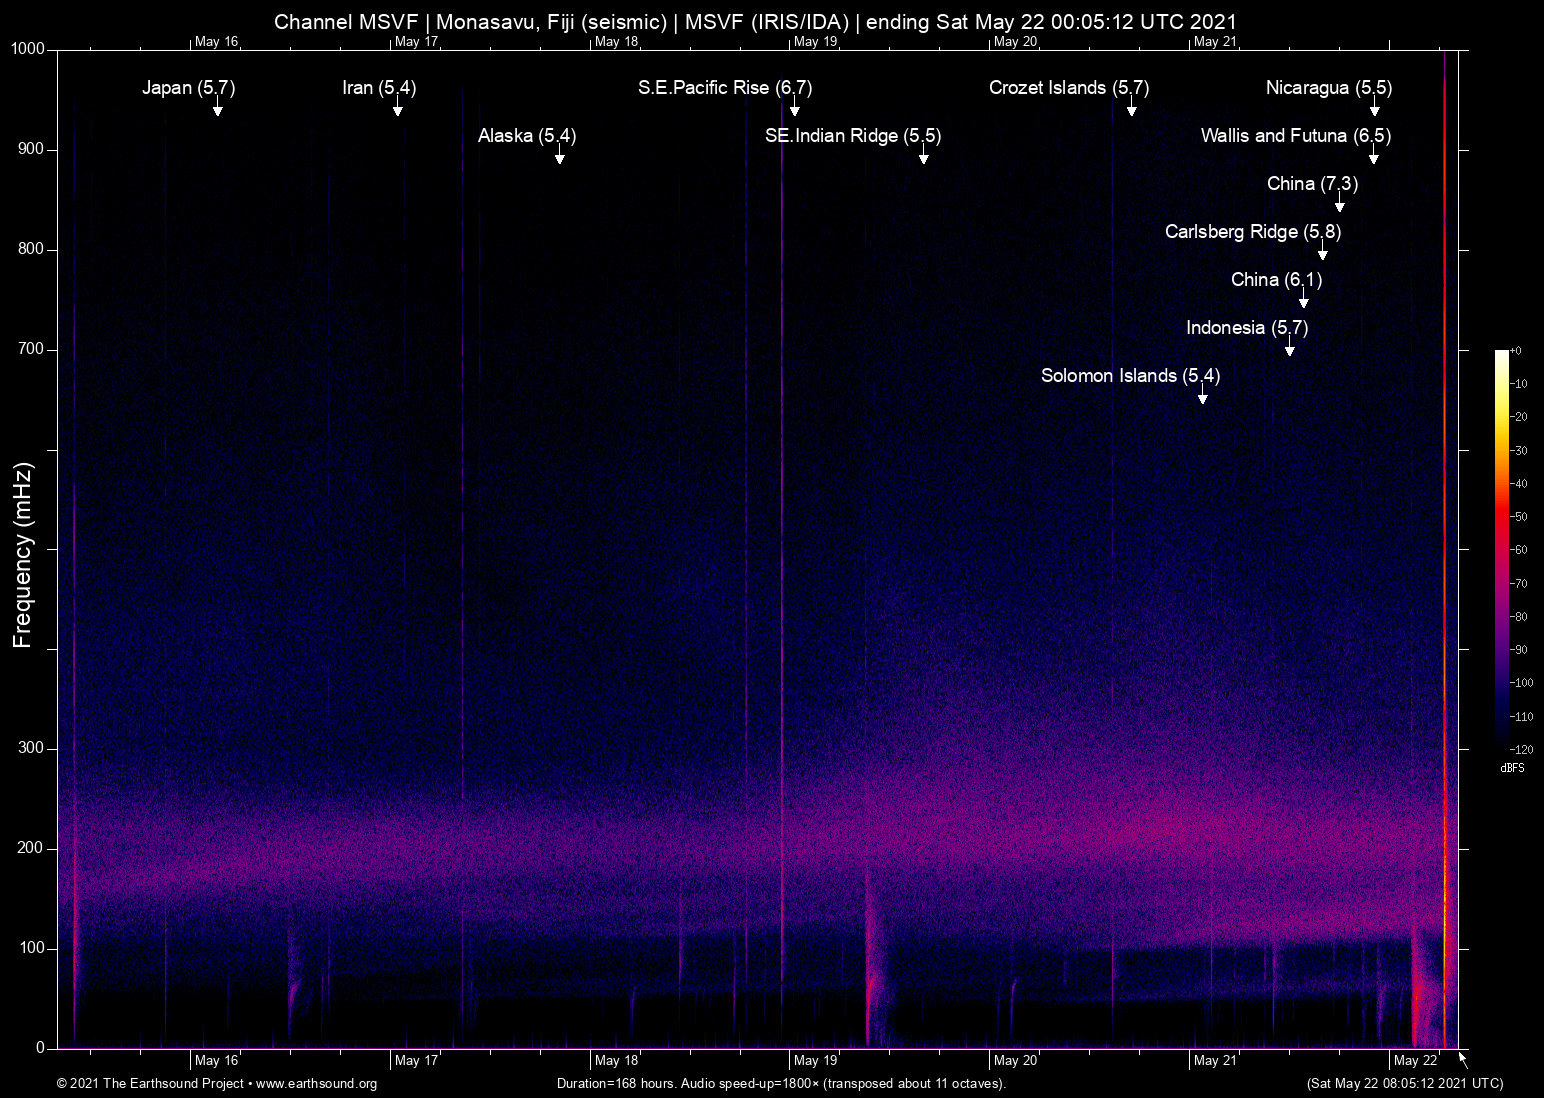Click the SE.Indian Ridge (5.5) label

click(x=853, y=136)
